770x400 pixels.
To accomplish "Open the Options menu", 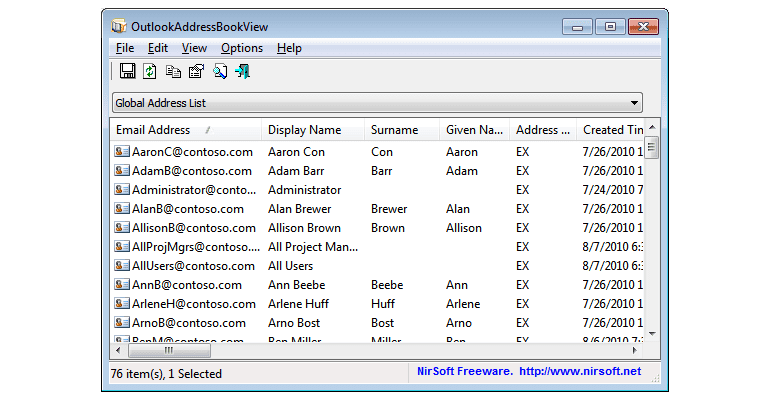I will [242, 48].
